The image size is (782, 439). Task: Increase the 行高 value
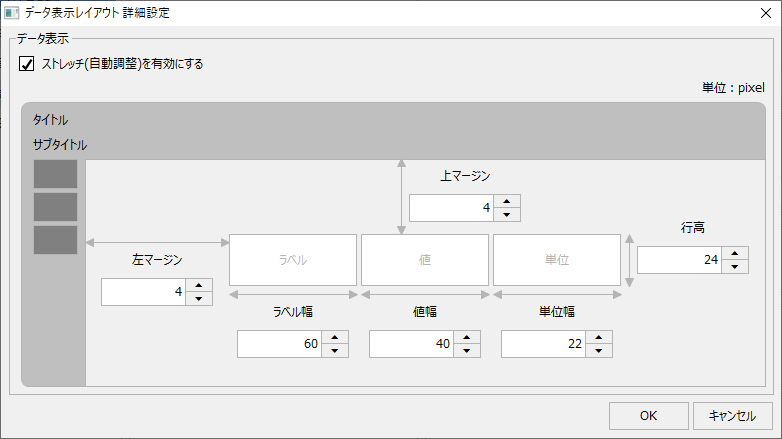click(x=736, y=253)
